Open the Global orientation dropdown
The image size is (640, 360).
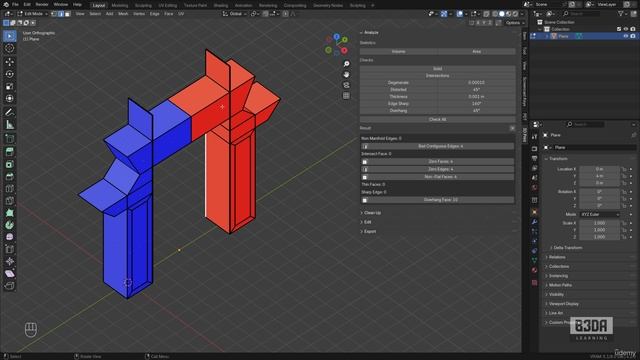235,14
